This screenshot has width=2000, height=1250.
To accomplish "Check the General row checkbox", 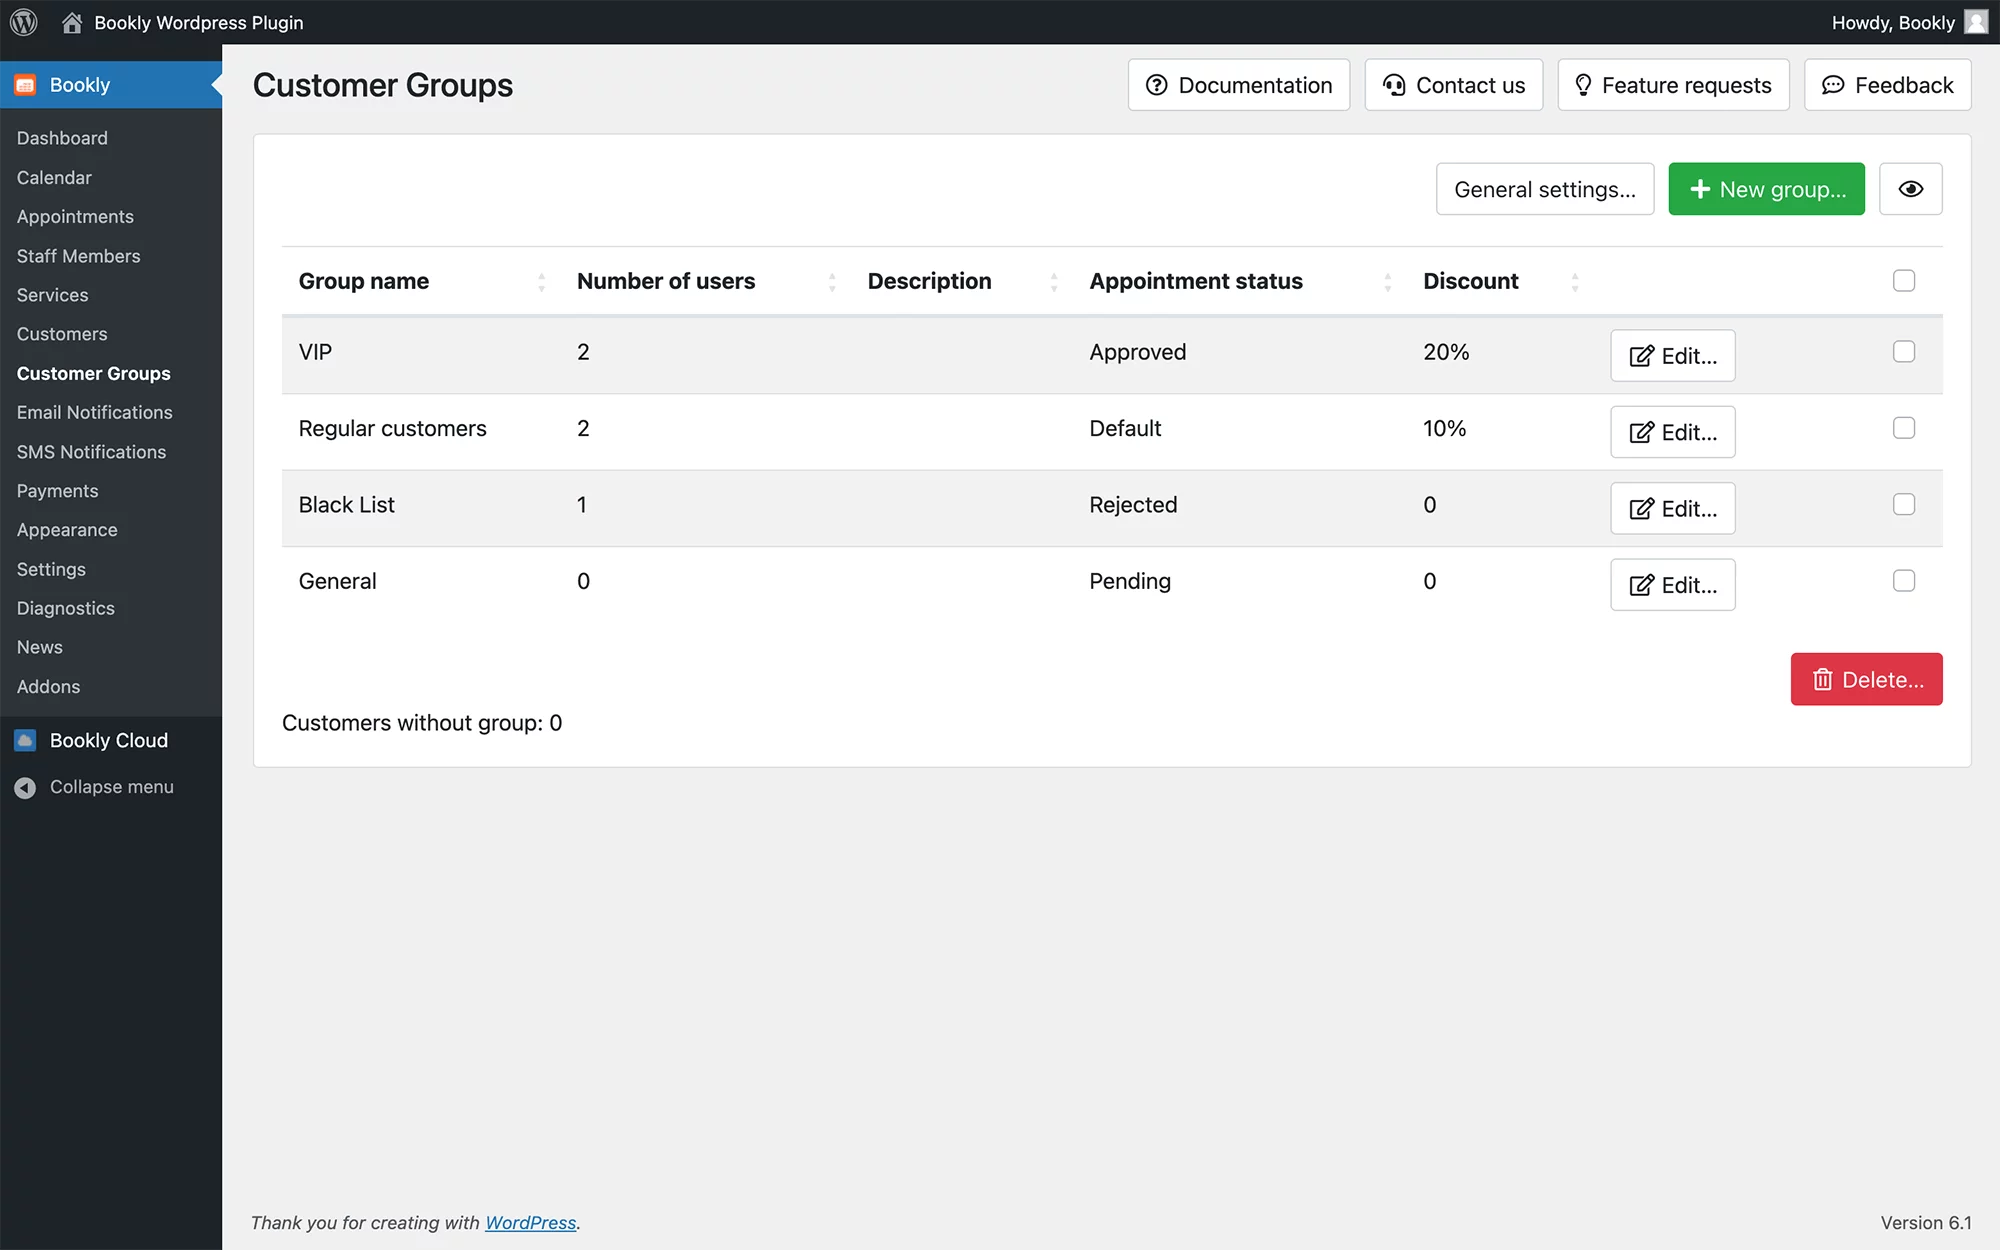I will click(1903, 581).
